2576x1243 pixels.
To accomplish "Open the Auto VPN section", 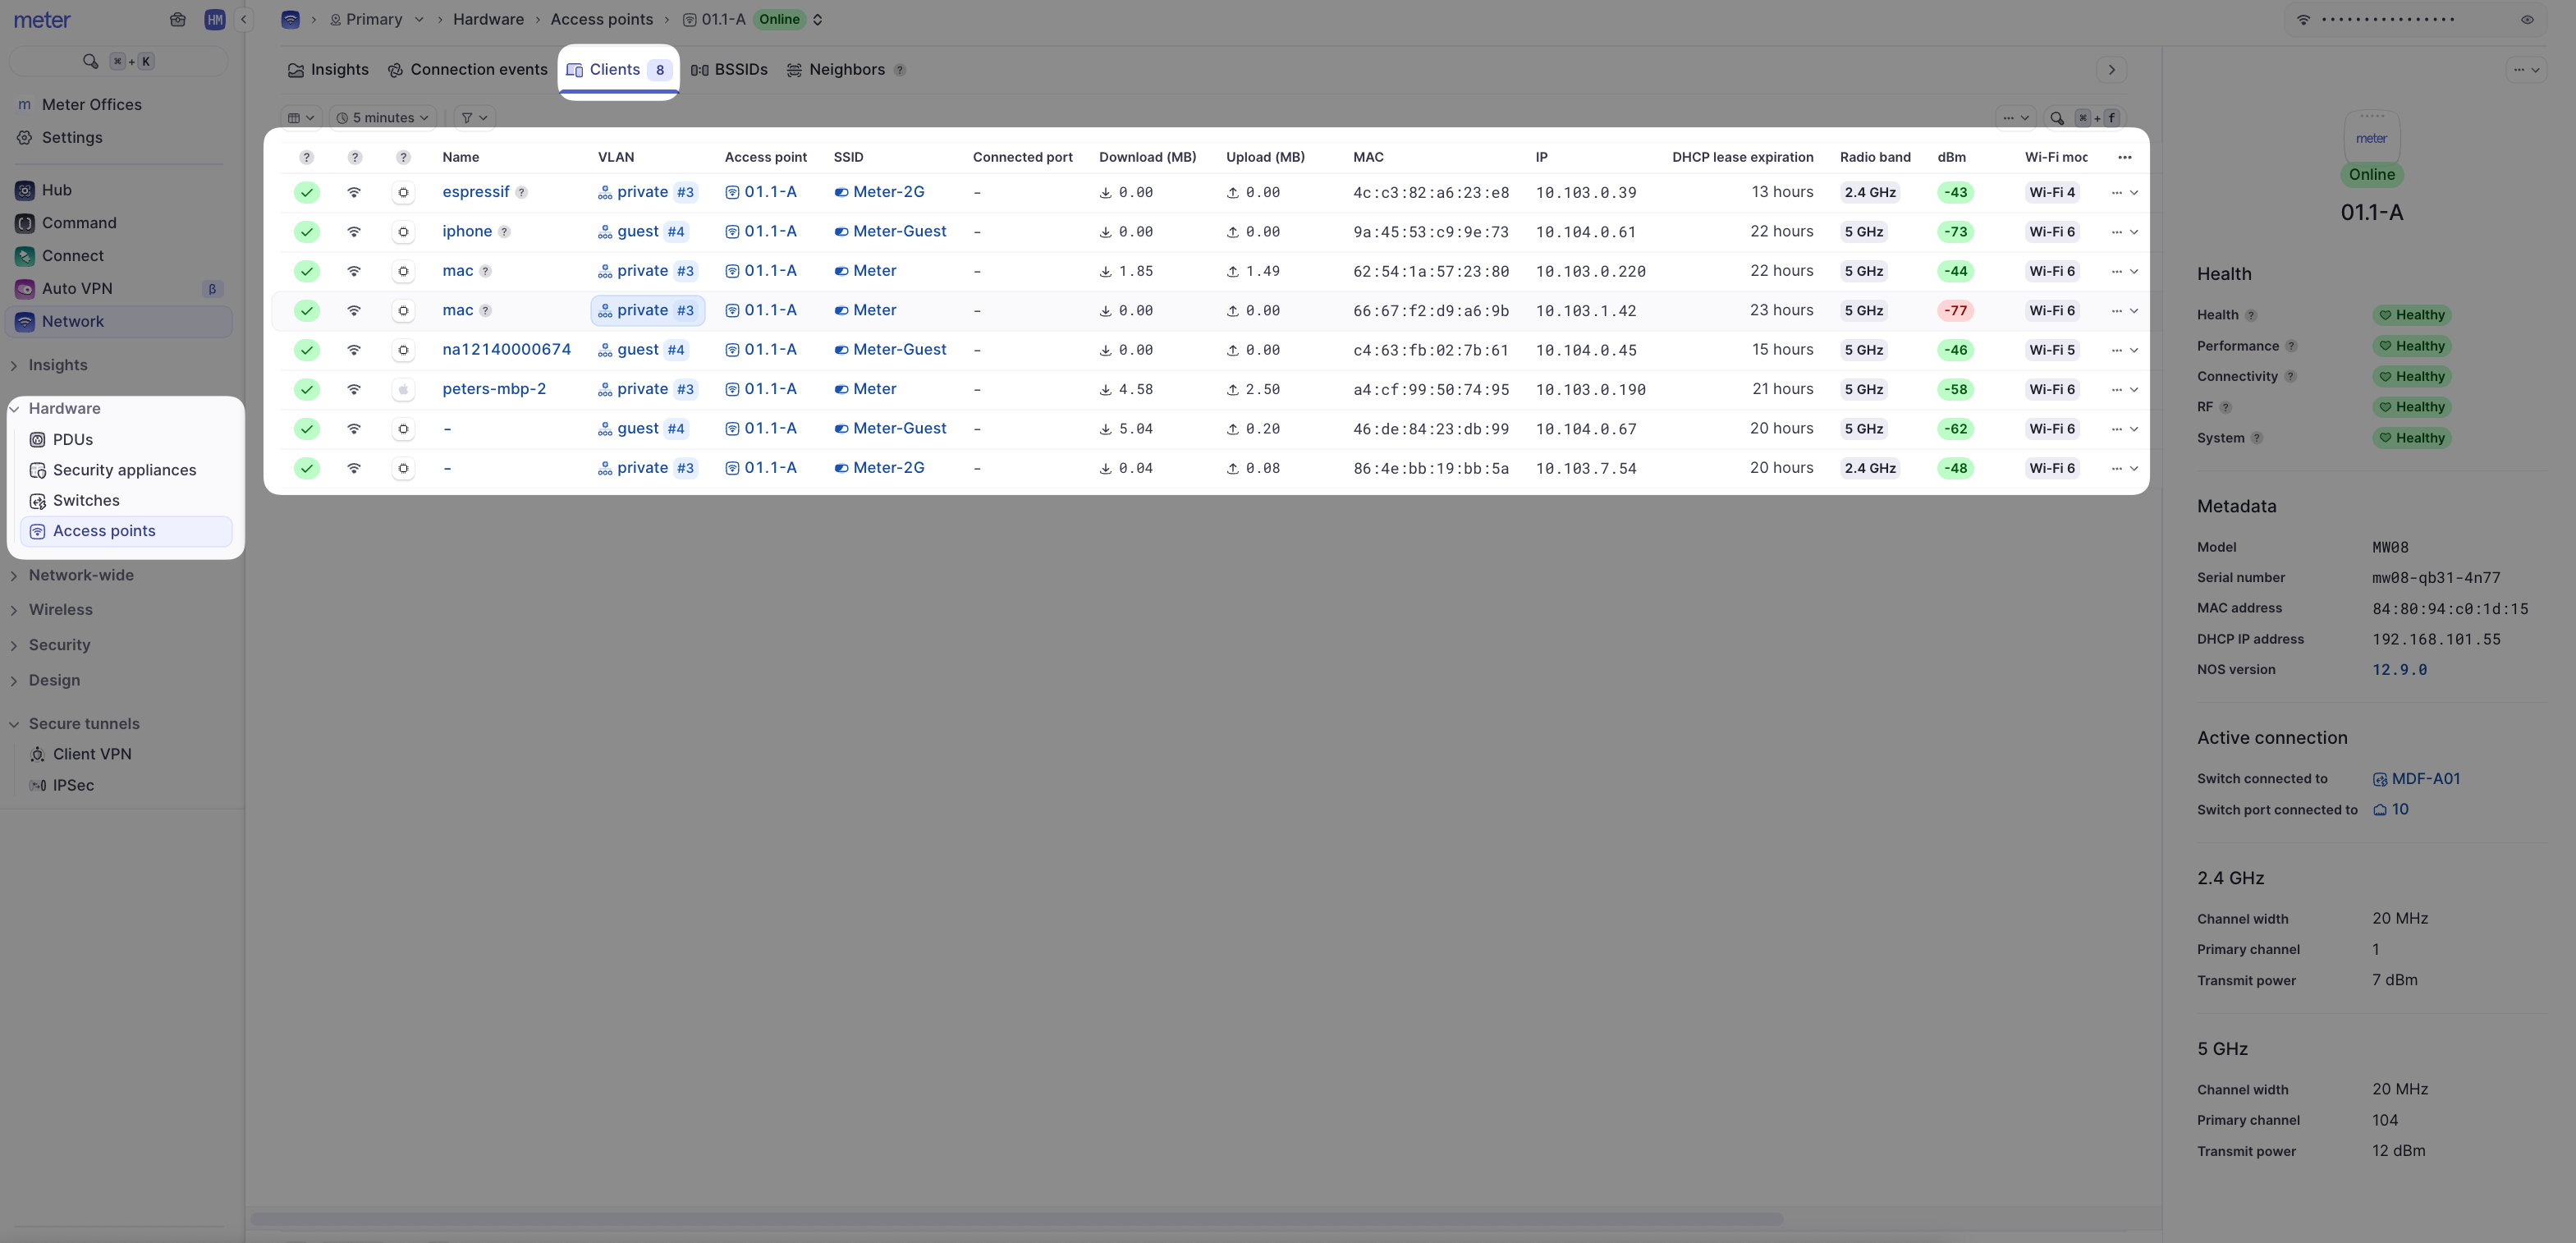I will point(77,289).
